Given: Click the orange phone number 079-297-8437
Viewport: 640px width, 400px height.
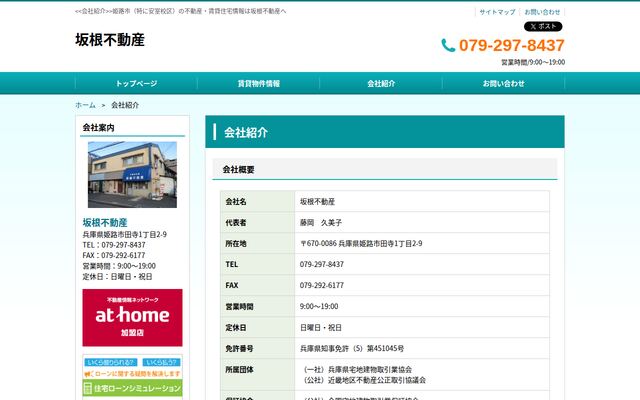Looking at the screenshot, I should (511, 45).
